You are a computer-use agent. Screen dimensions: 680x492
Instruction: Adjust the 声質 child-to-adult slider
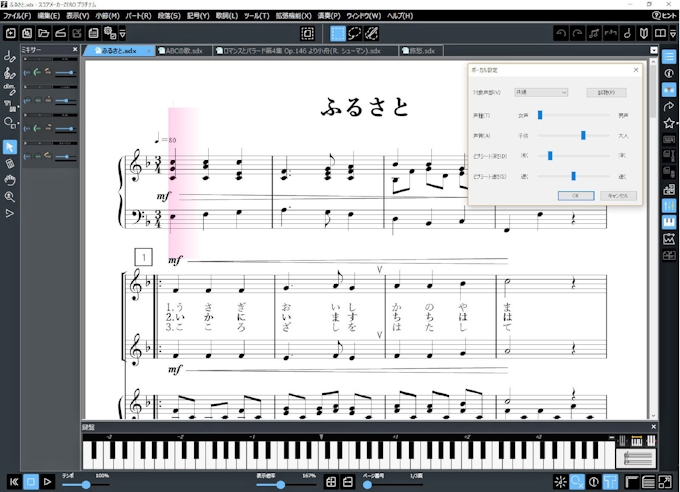pos(583,135)
